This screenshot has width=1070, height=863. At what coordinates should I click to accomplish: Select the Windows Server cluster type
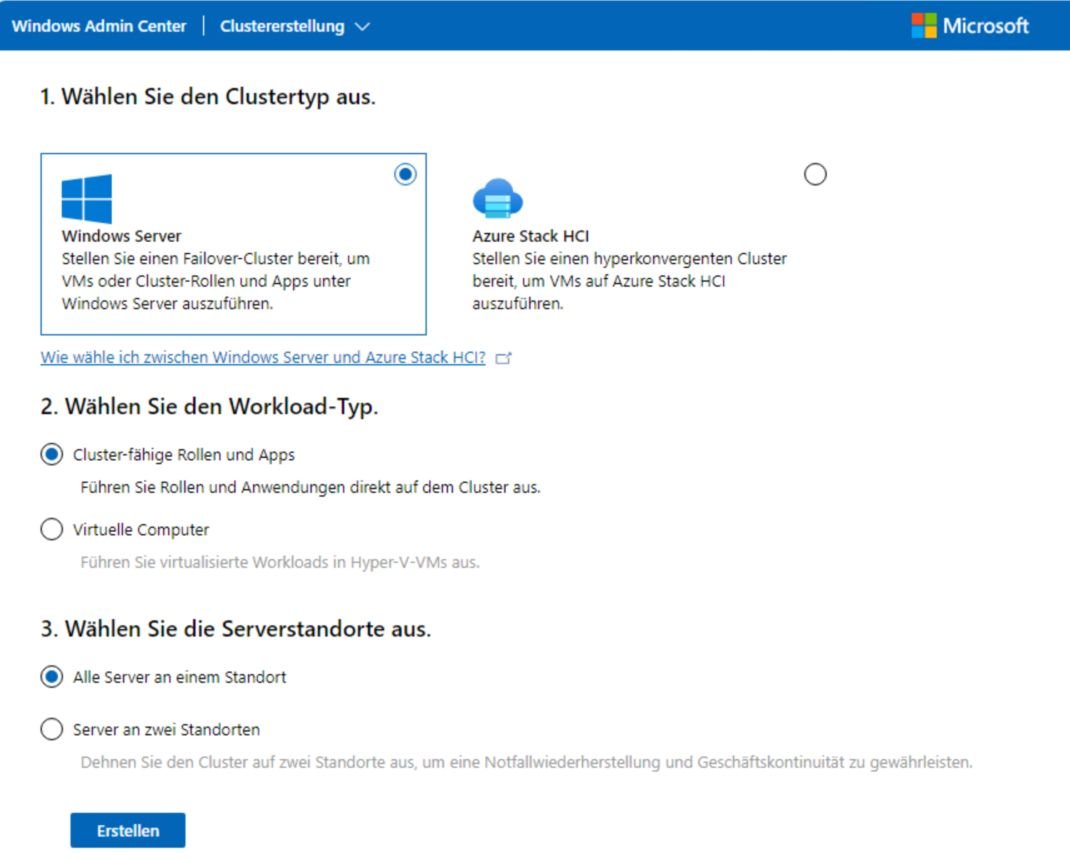404,174
